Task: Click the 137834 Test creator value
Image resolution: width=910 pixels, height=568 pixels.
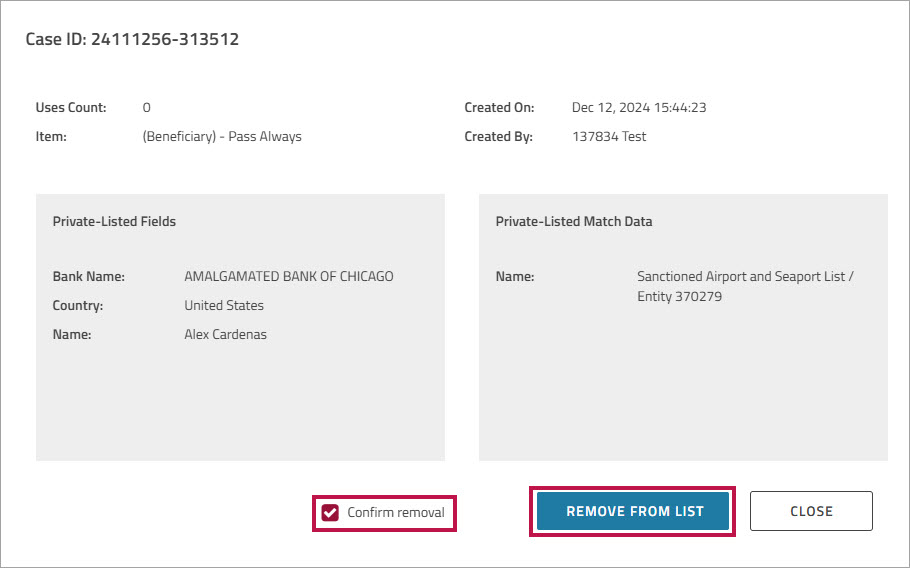Action: 609,136
